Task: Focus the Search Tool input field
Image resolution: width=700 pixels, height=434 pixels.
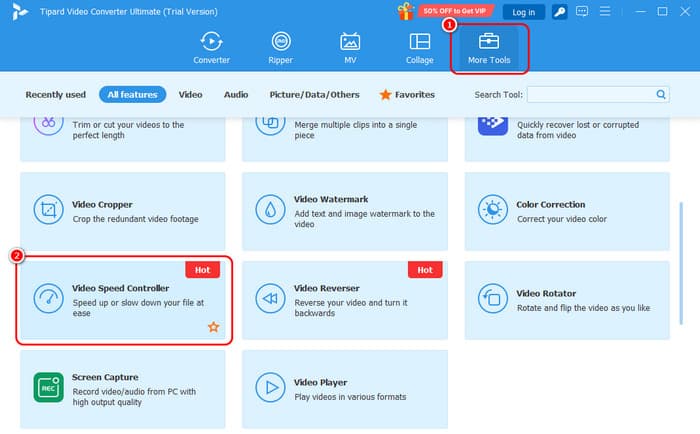Action: (x=598, y=94)
